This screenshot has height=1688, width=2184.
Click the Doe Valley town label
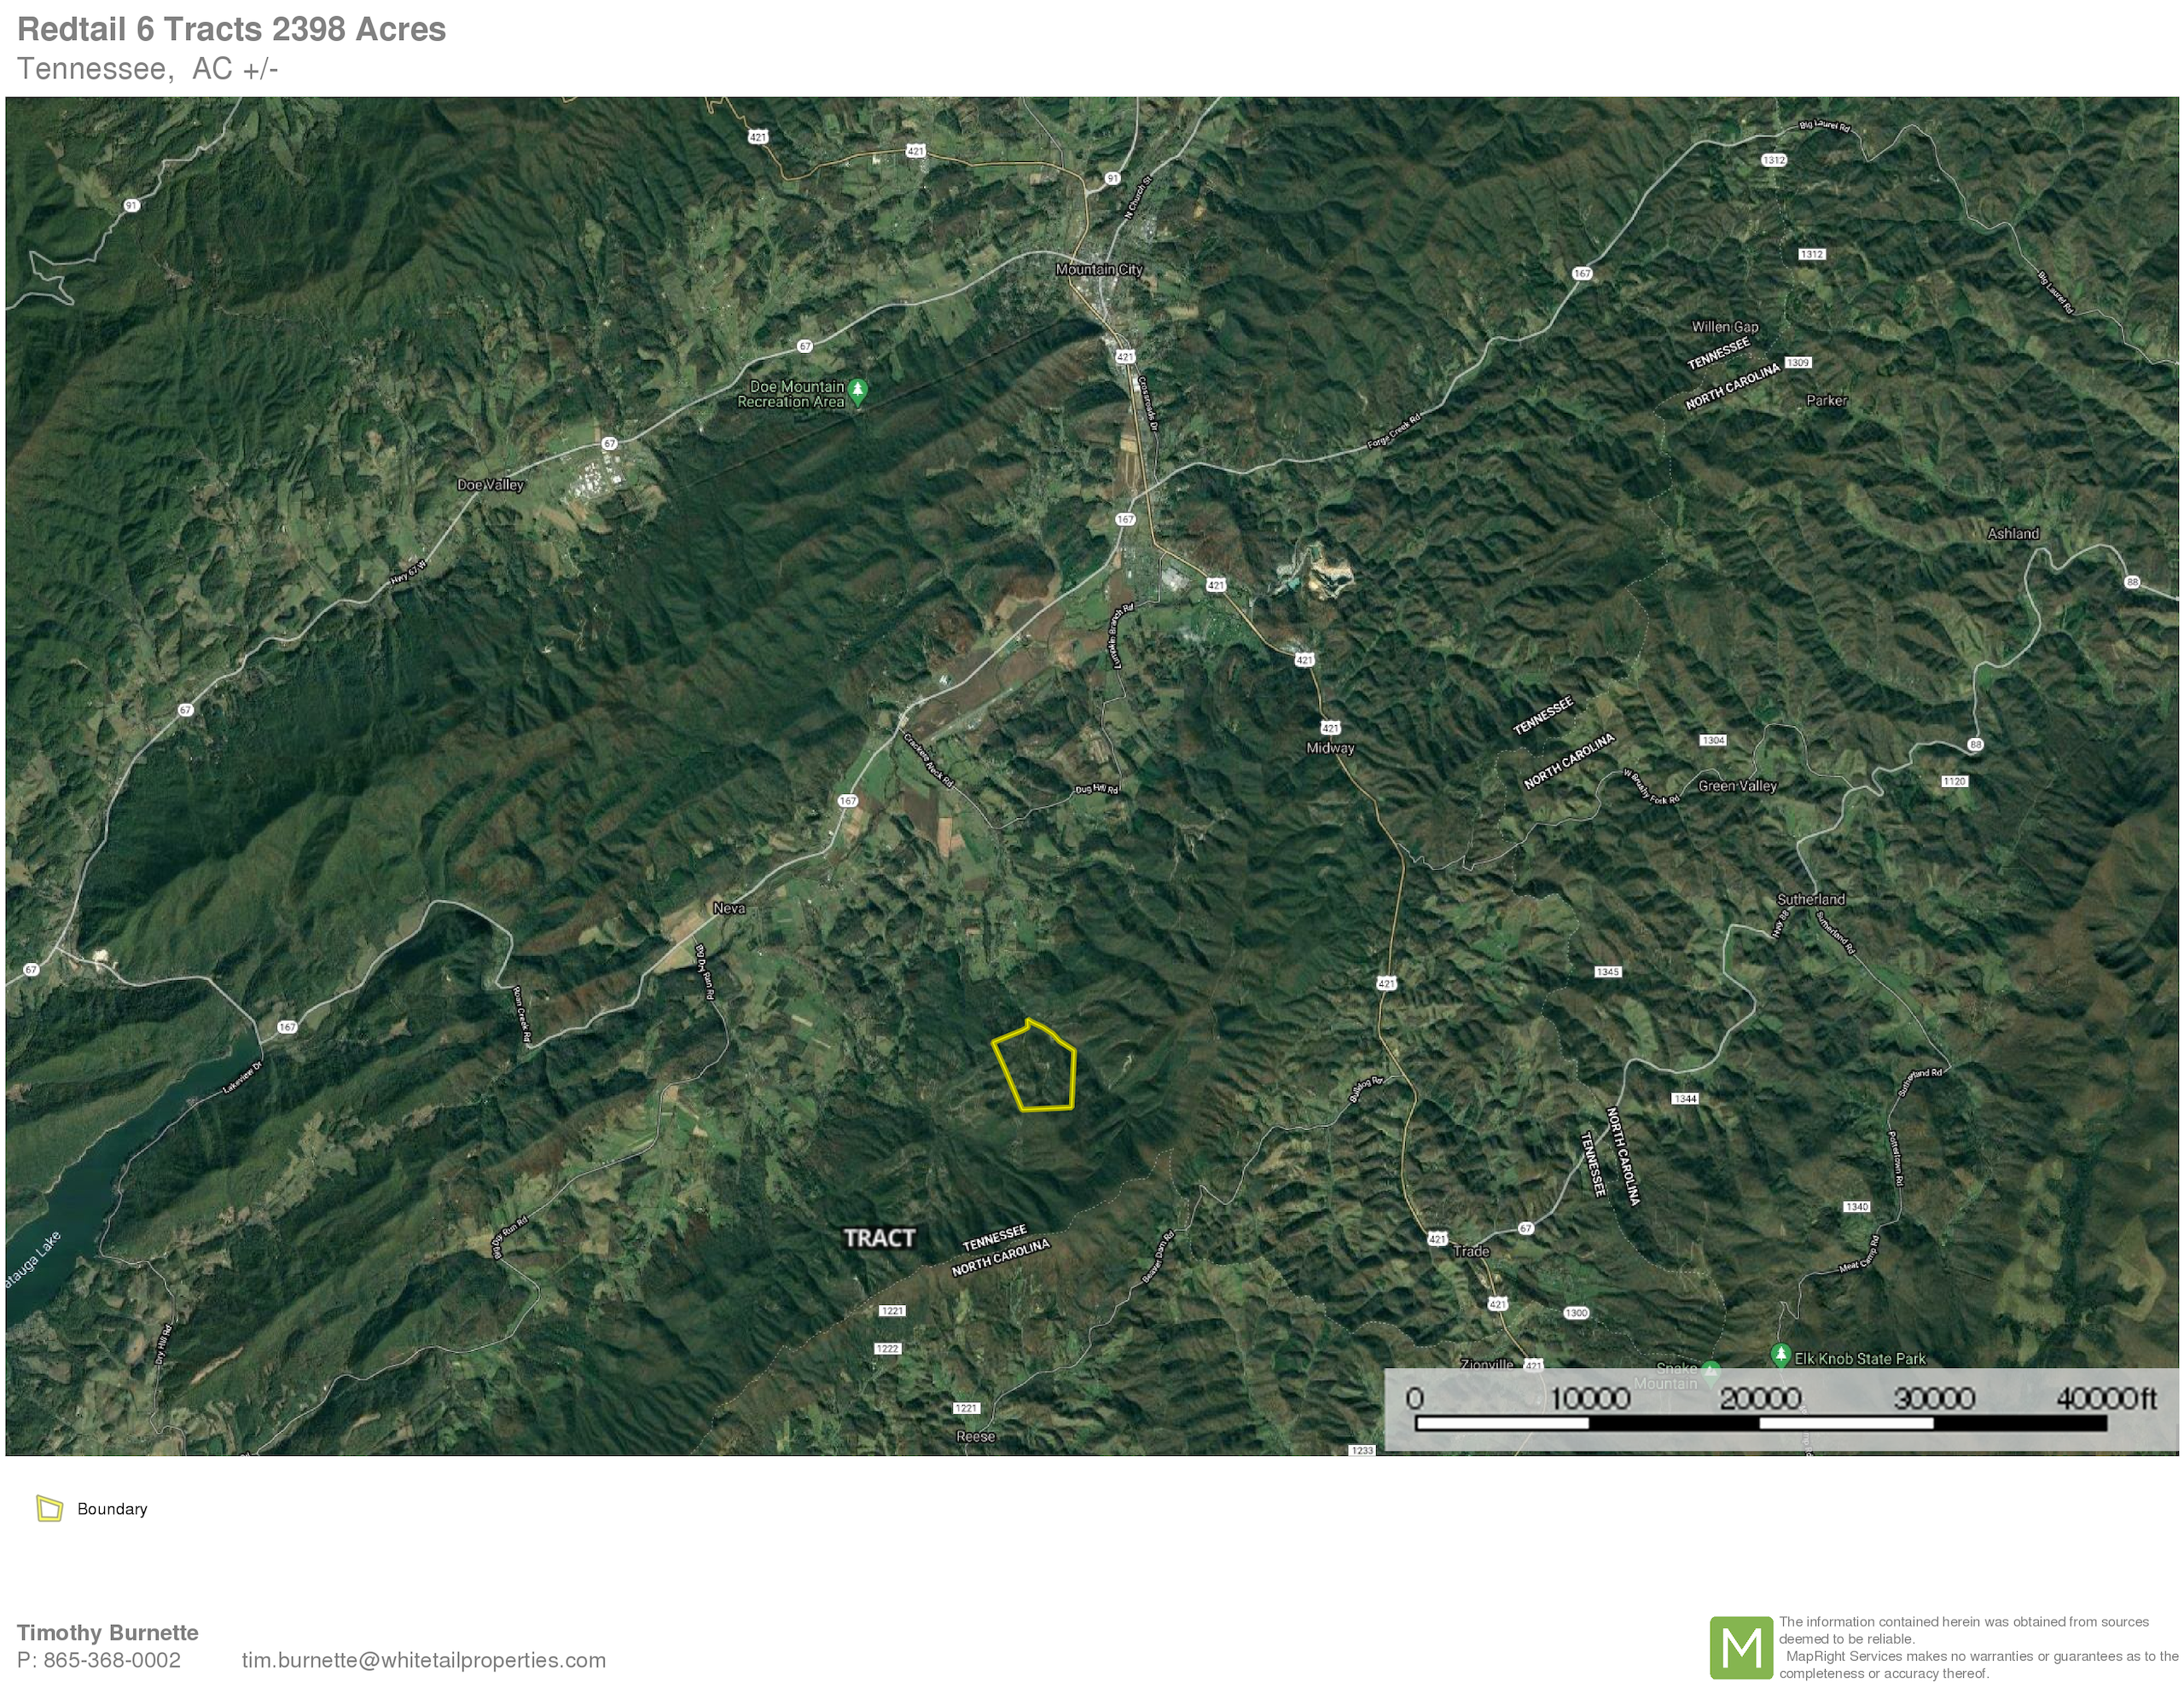[x=490, y=485]
